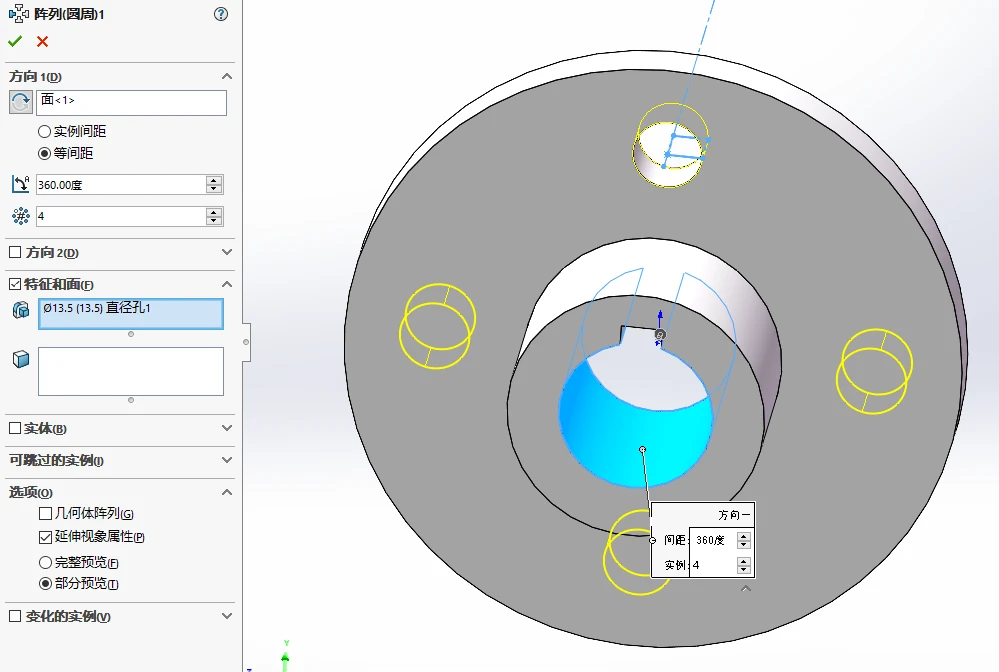This screenshot has width=999, height=672.
Task: Uncheck 延伸视象属性 option
Action: point(45,537)
